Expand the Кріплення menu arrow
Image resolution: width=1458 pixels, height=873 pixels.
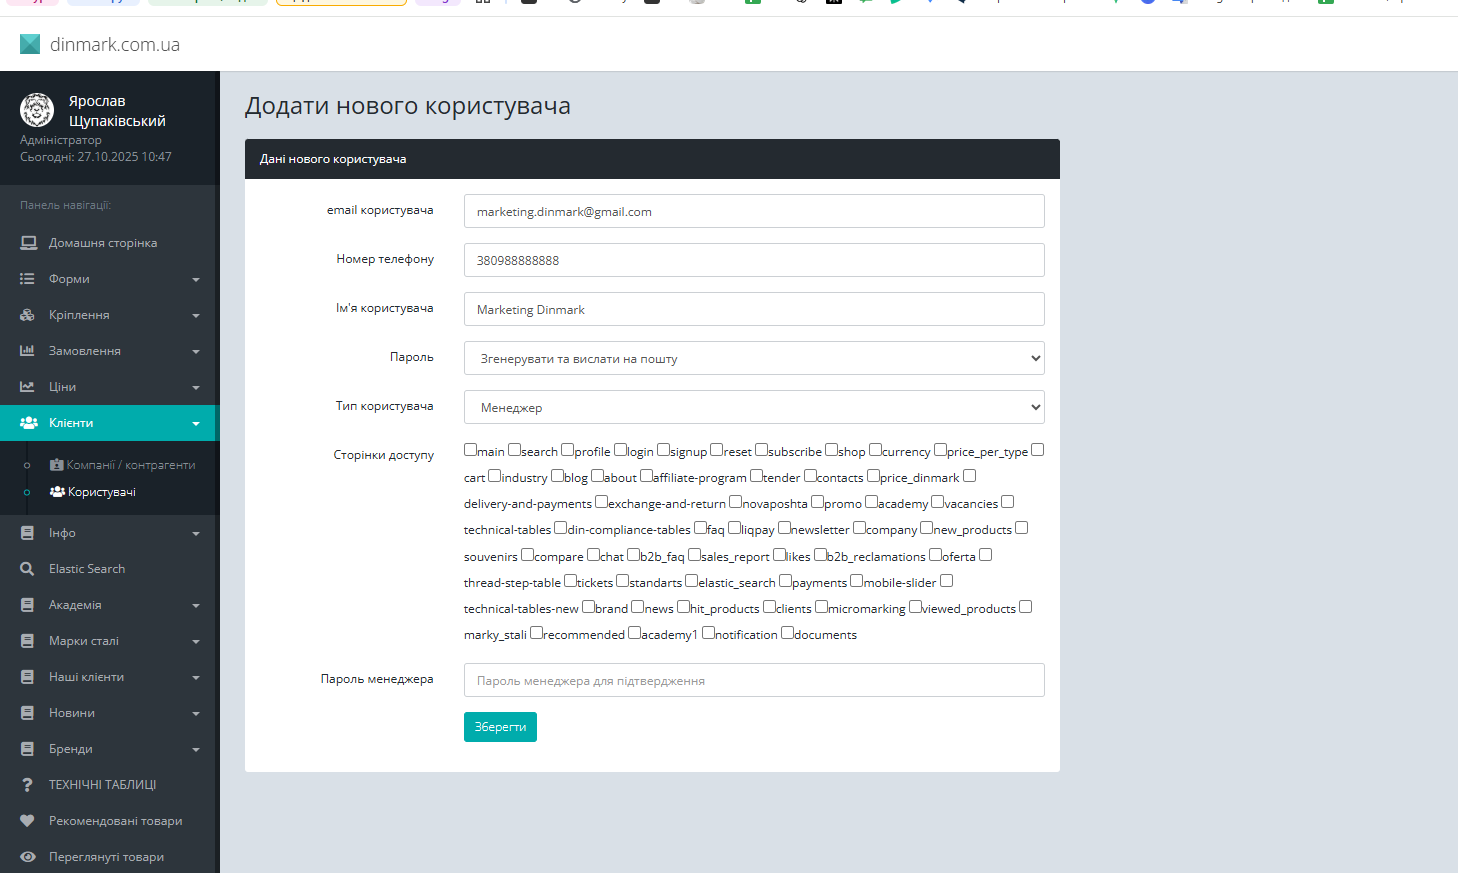(x=196, y=316)
